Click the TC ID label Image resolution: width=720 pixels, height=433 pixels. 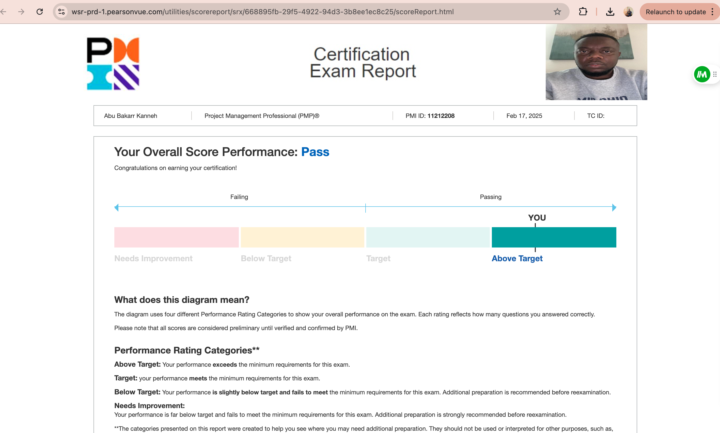point(596,116)
